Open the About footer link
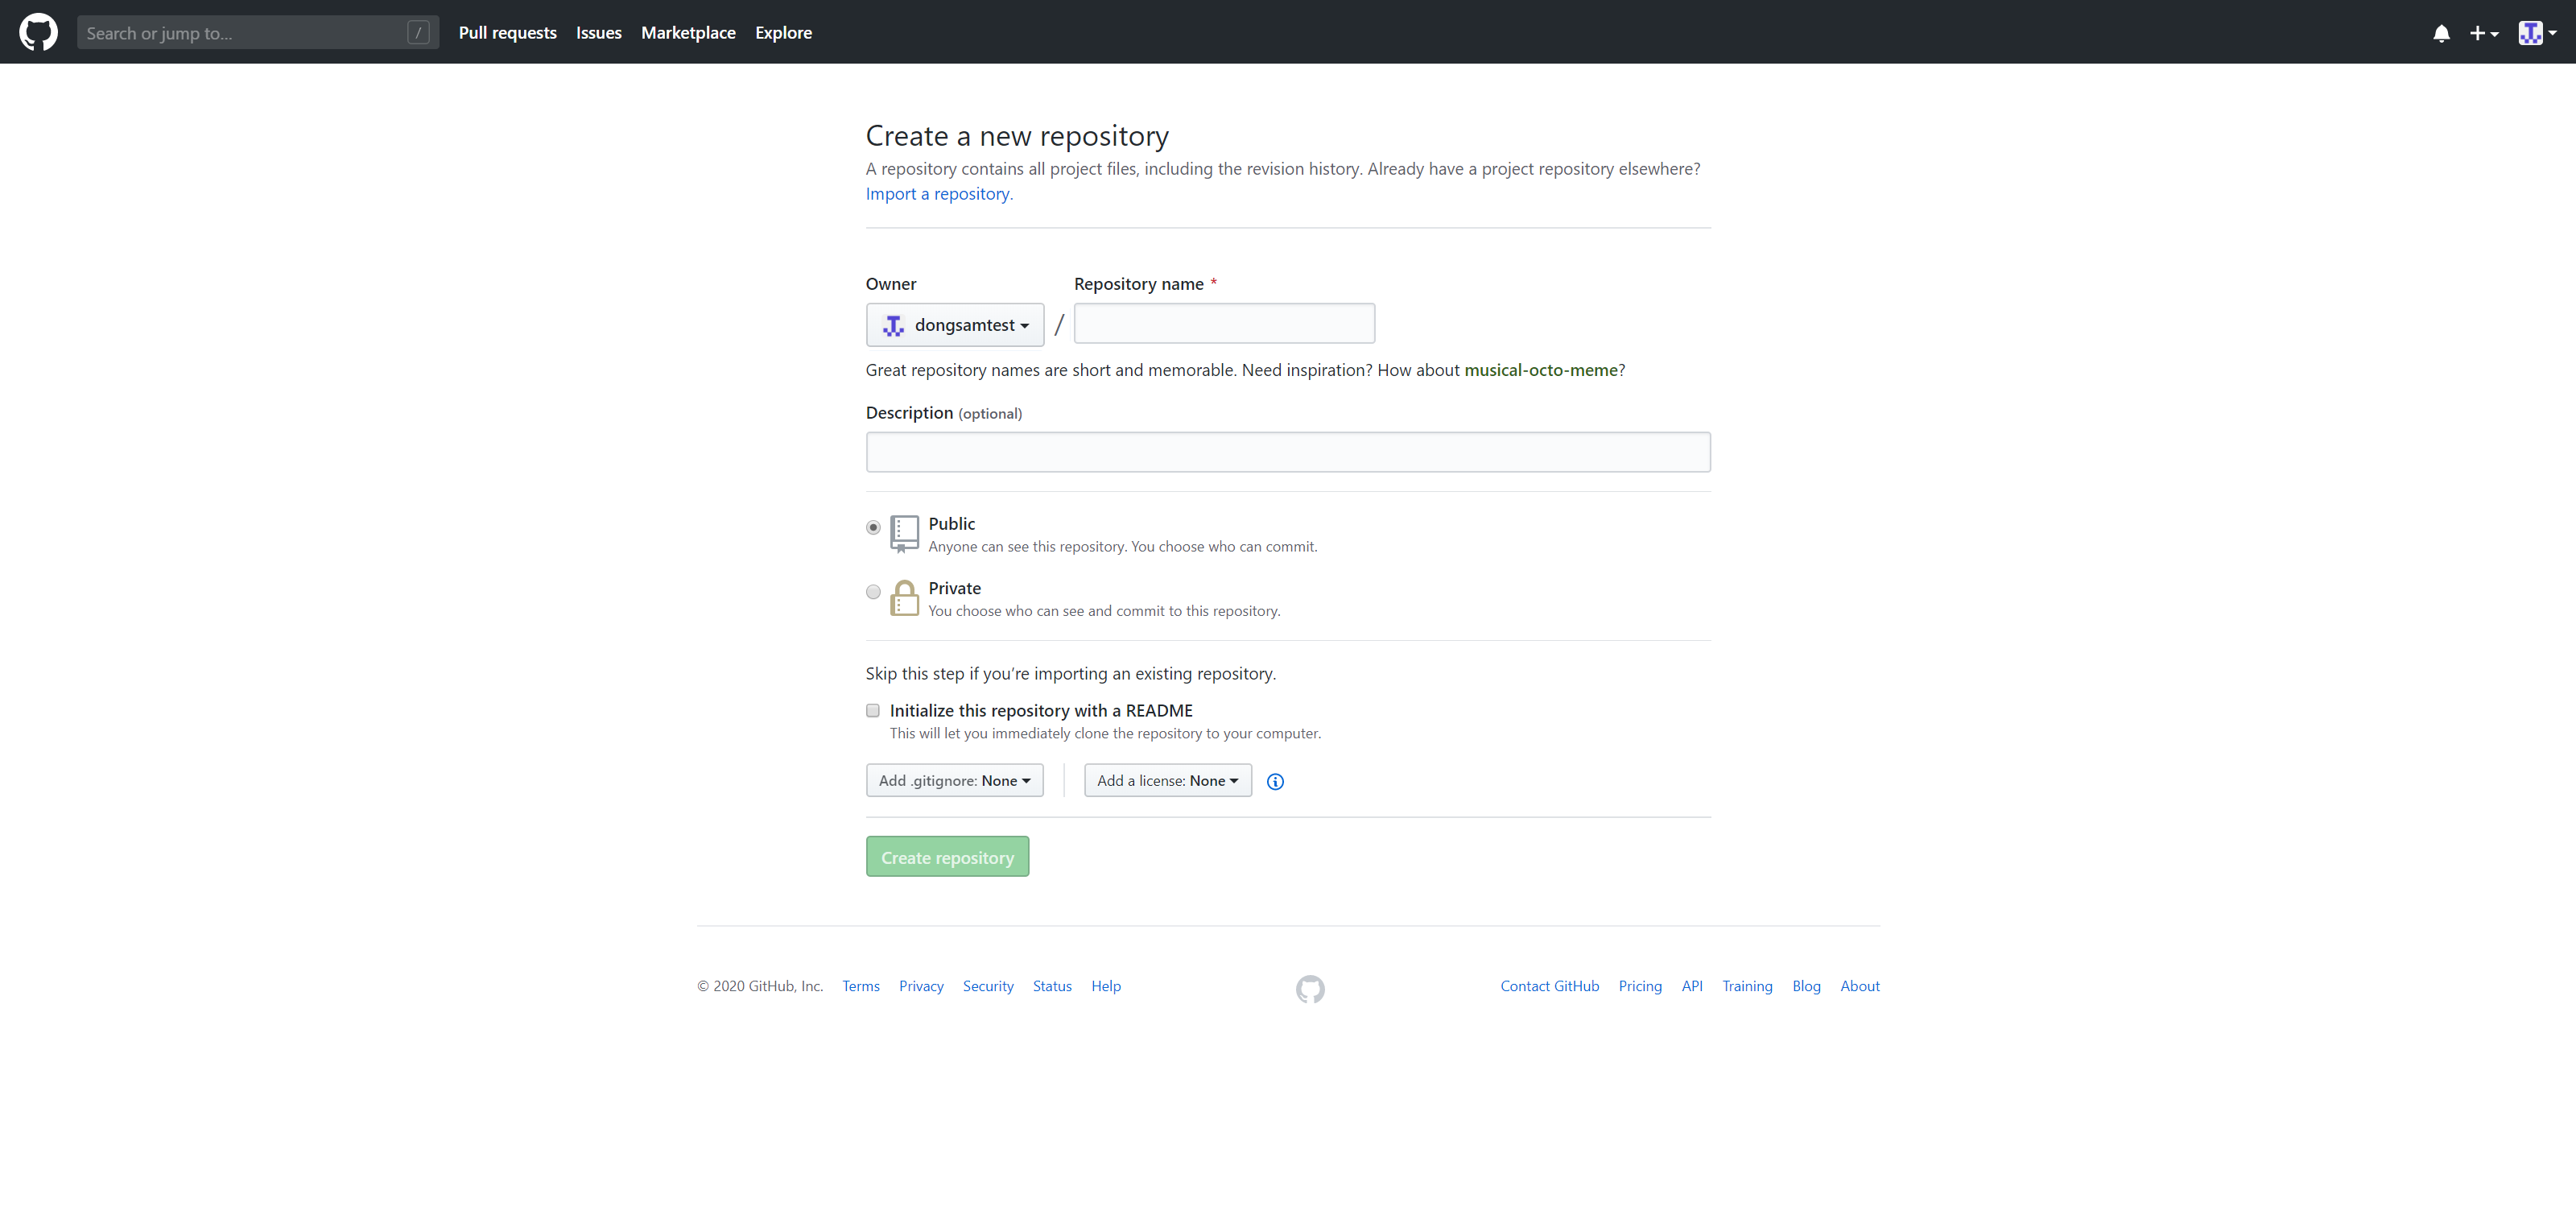This screenshot has width=2576, height=1219. pos(1860,986)
